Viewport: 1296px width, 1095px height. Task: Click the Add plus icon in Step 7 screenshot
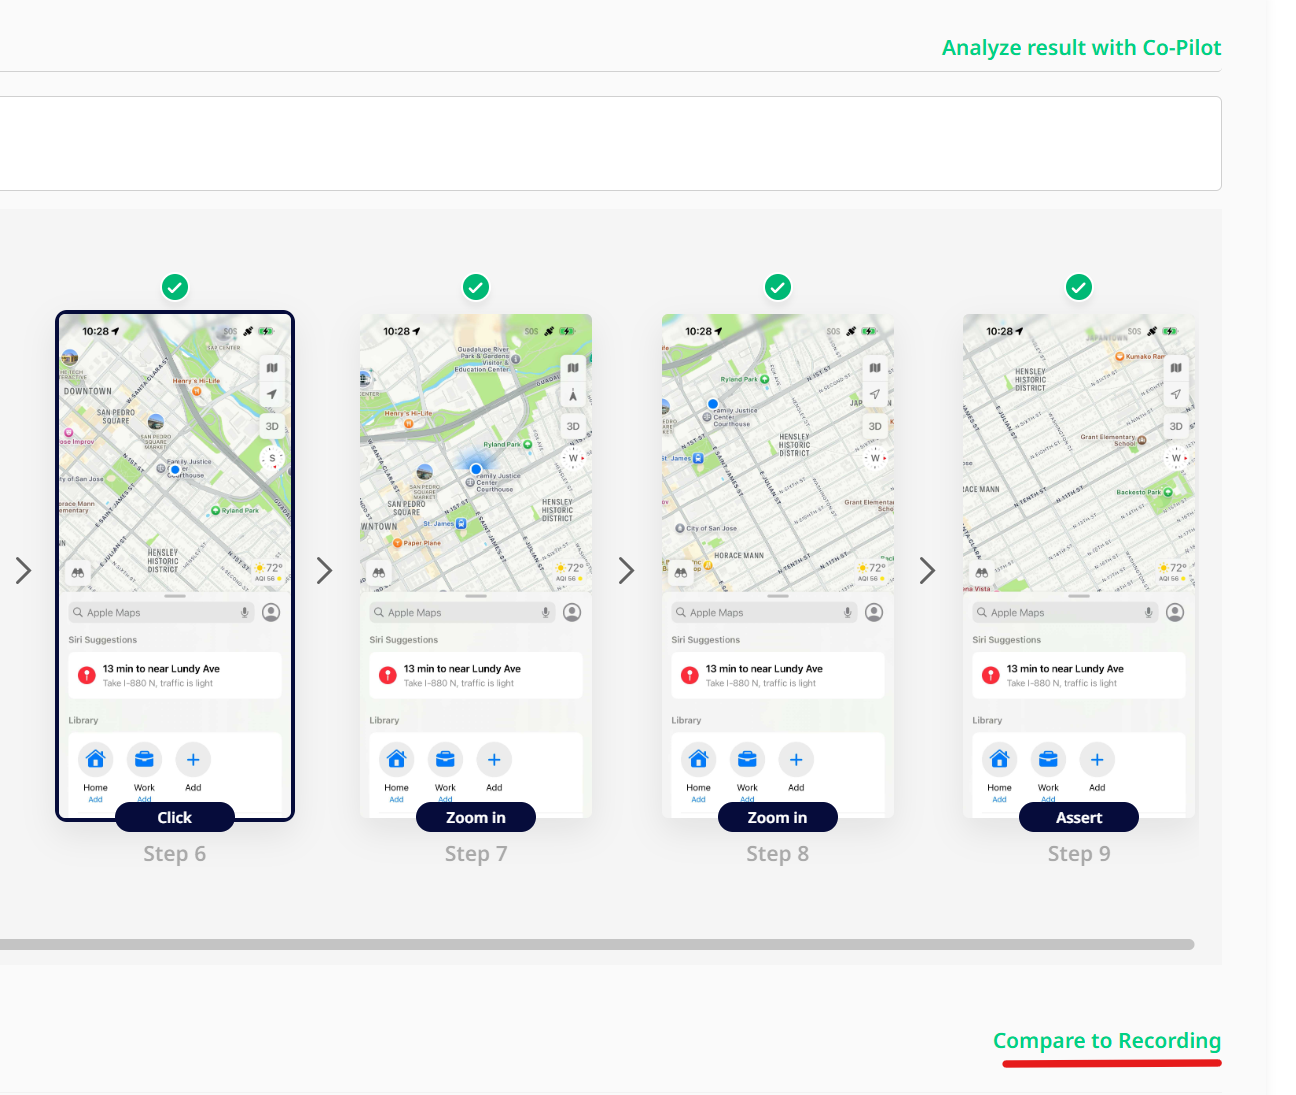tap(494, 760)
